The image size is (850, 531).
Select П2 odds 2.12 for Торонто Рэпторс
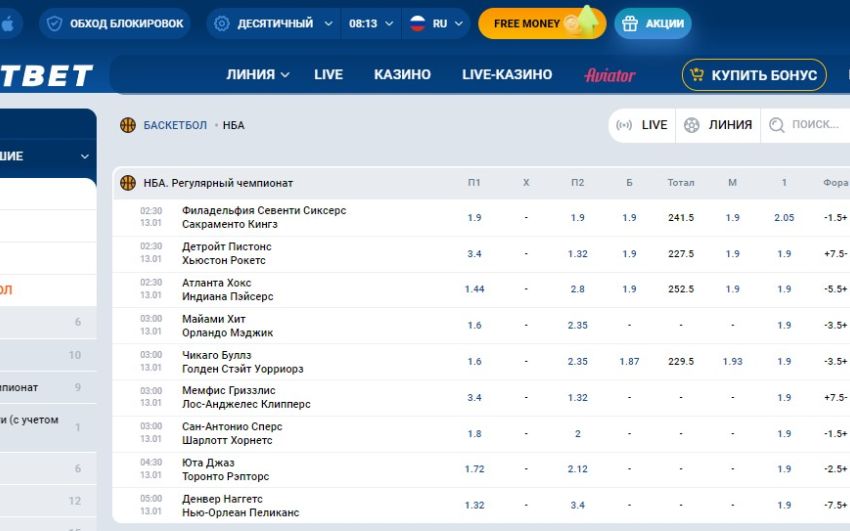click(x=577, y=469)
